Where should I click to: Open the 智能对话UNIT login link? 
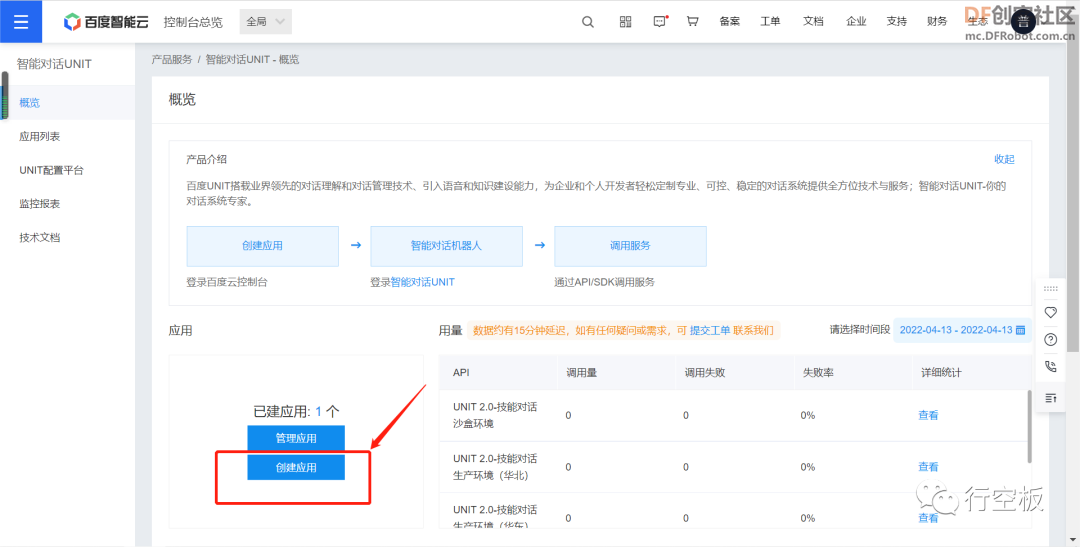(x=423, y=282)
